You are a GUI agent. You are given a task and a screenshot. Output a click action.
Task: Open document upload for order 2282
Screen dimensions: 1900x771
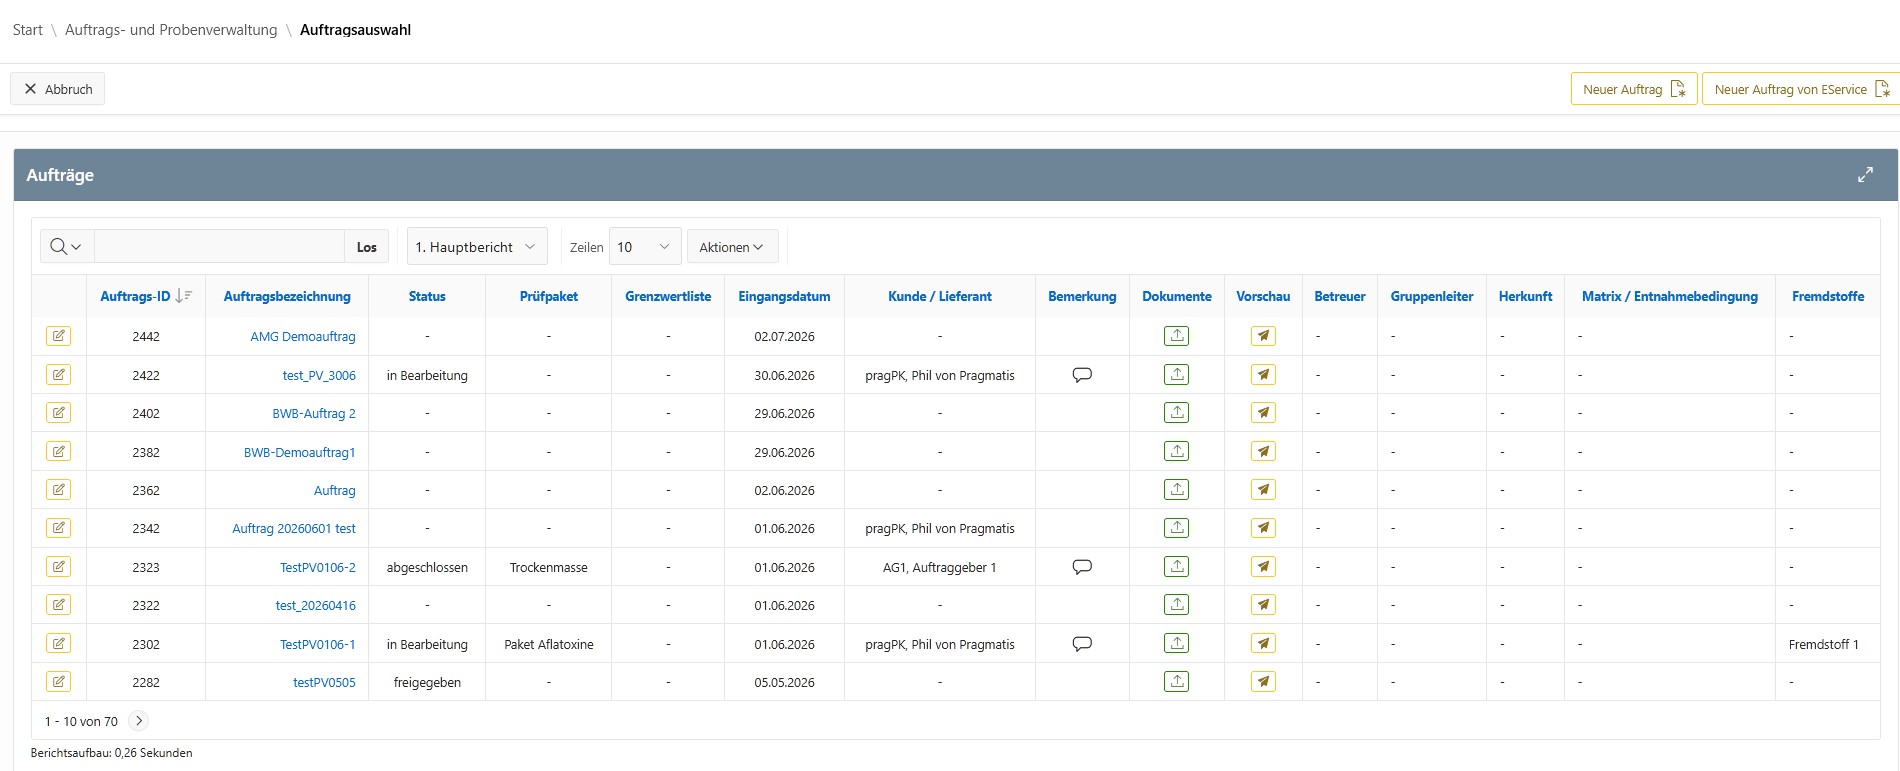(1177, 682)
